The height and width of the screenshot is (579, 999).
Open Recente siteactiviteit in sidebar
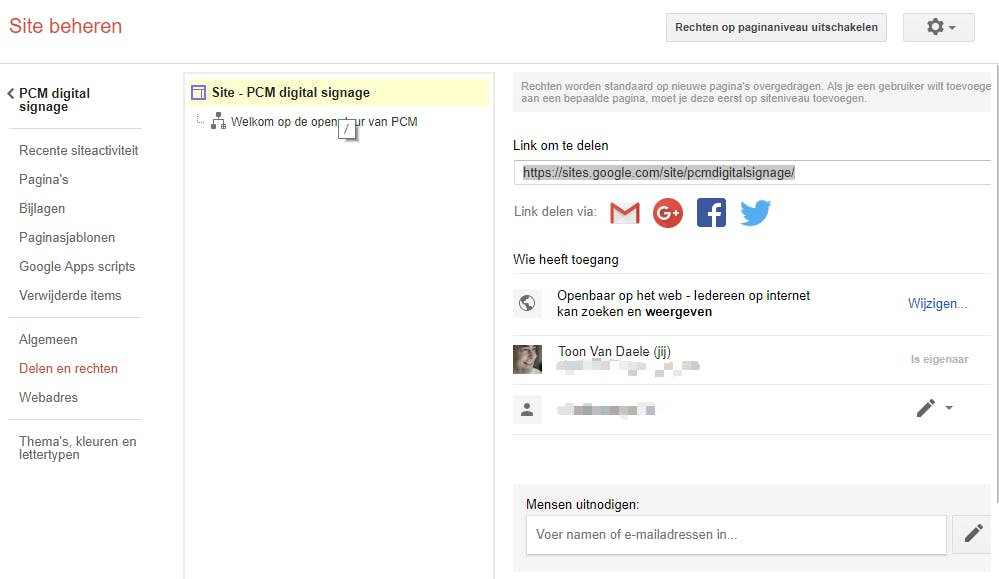tap(79, 151)
